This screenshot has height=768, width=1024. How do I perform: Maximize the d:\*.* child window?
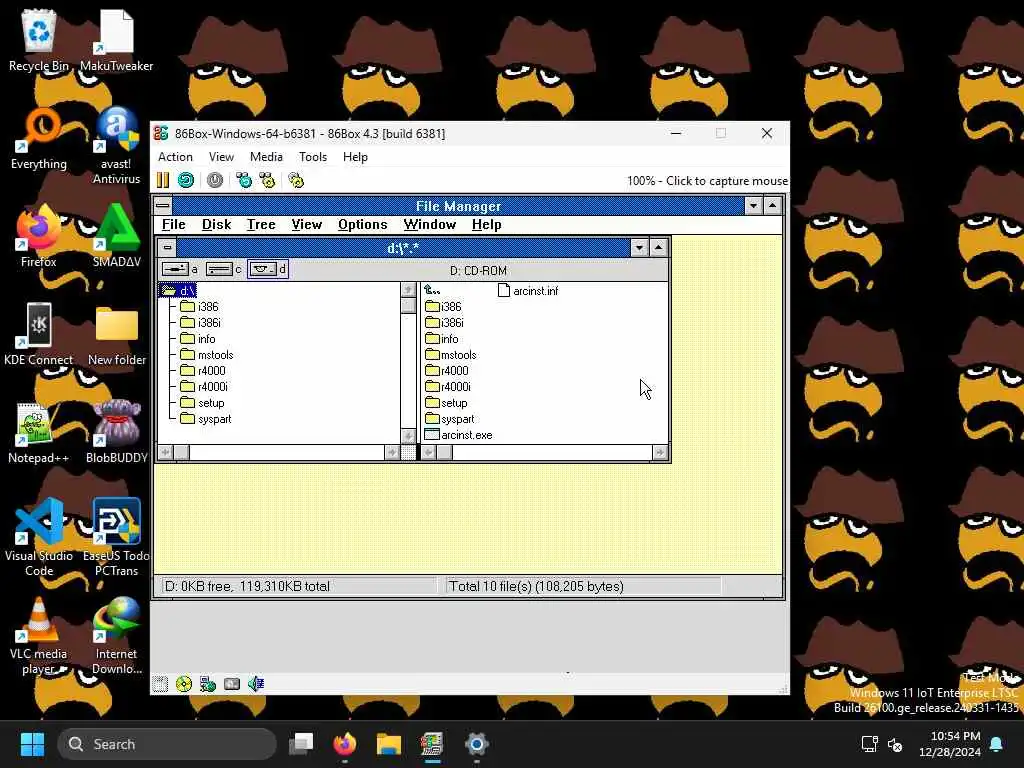coord(658,248)
